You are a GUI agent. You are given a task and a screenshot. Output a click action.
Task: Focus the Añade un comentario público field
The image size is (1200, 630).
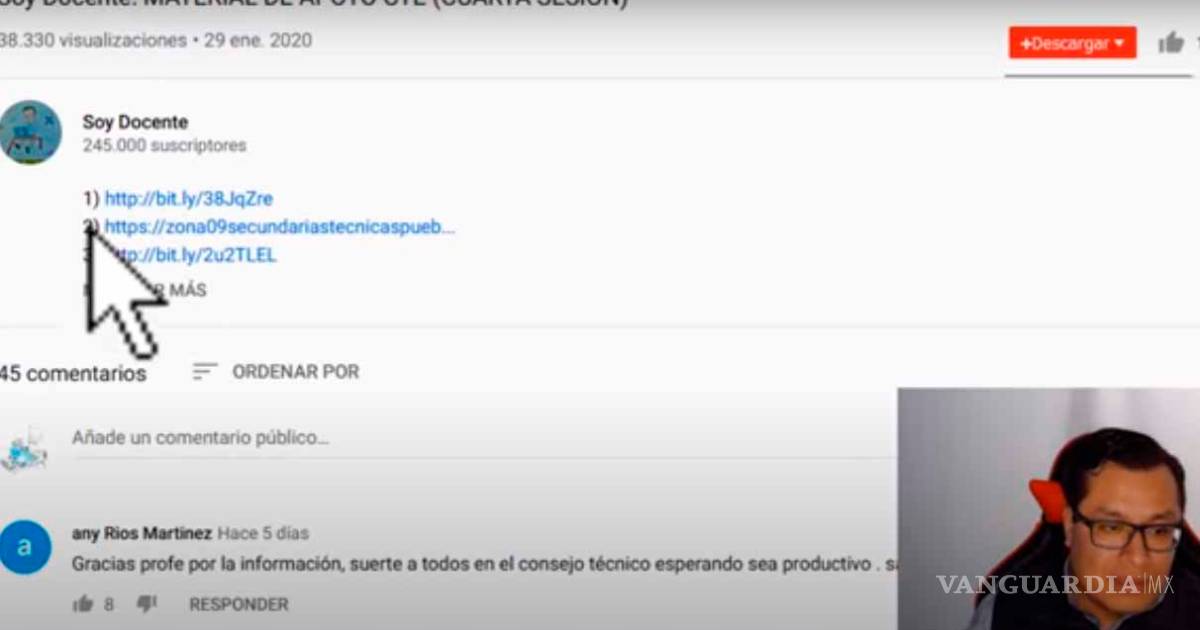click(x=480, y=438)
